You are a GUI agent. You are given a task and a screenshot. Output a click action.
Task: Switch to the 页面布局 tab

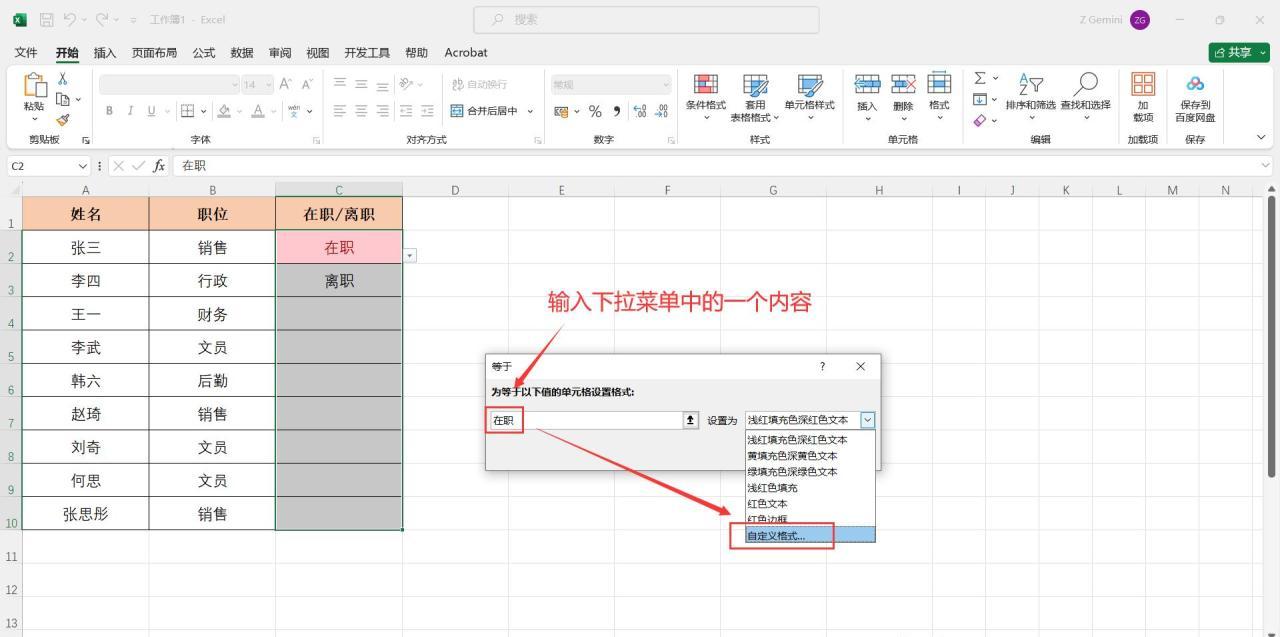154,53
